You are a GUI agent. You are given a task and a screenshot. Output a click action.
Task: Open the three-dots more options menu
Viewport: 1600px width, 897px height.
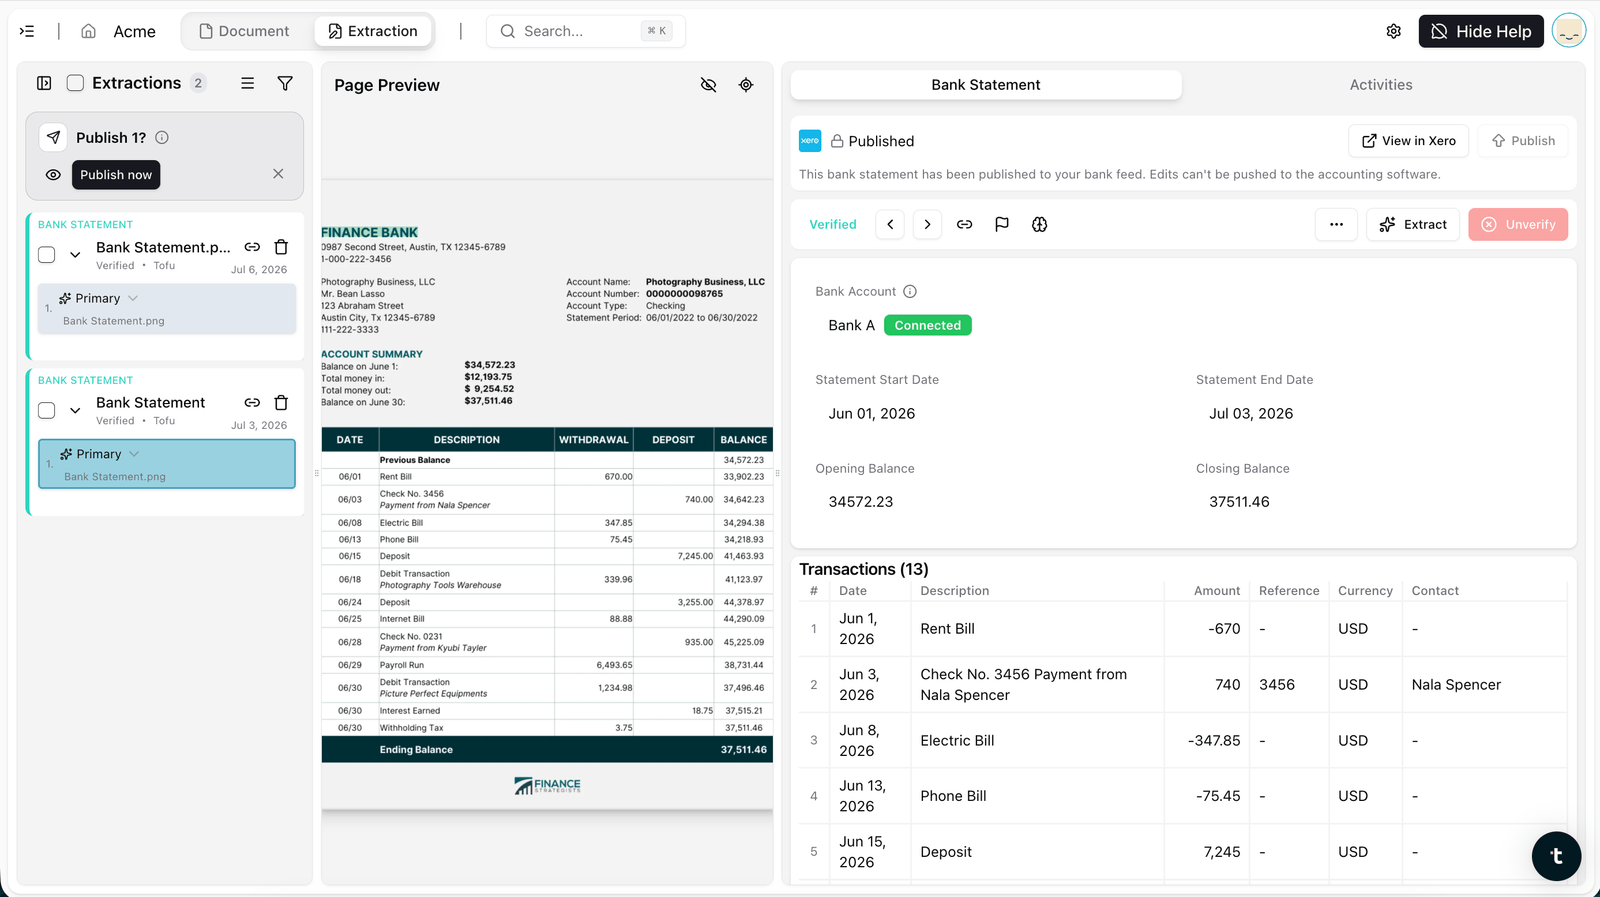1336,224
